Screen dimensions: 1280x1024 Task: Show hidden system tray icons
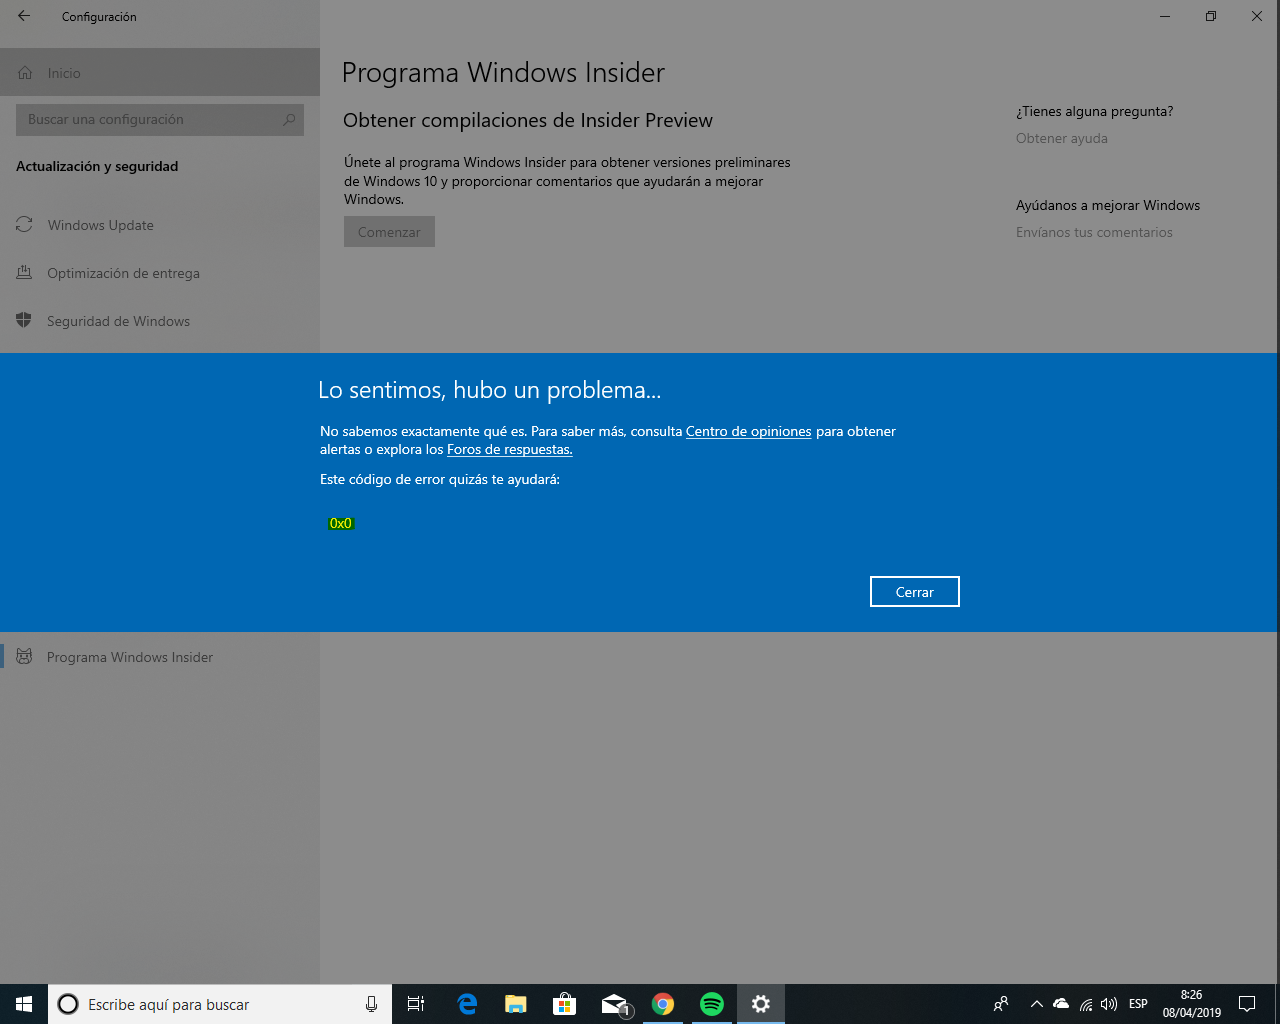1036,1004
